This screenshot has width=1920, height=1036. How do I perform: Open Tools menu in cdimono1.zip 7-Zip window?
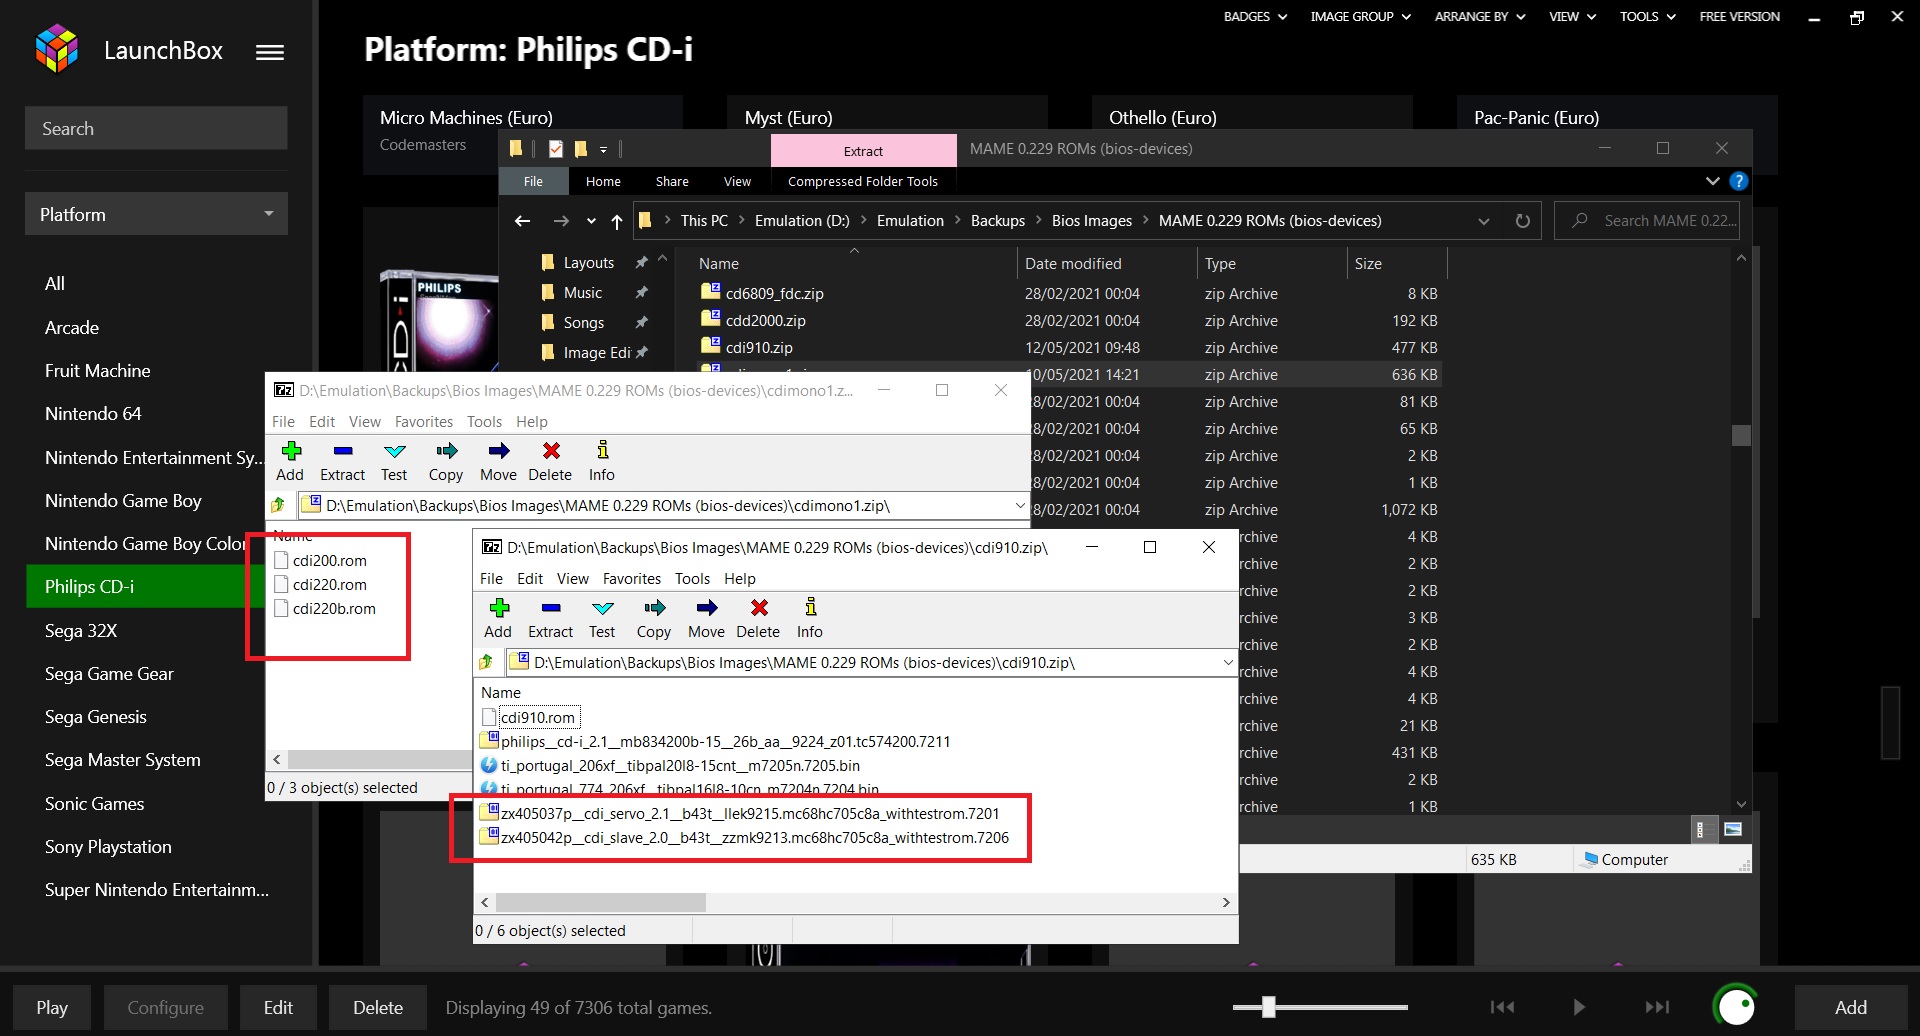tap(484, 421)
